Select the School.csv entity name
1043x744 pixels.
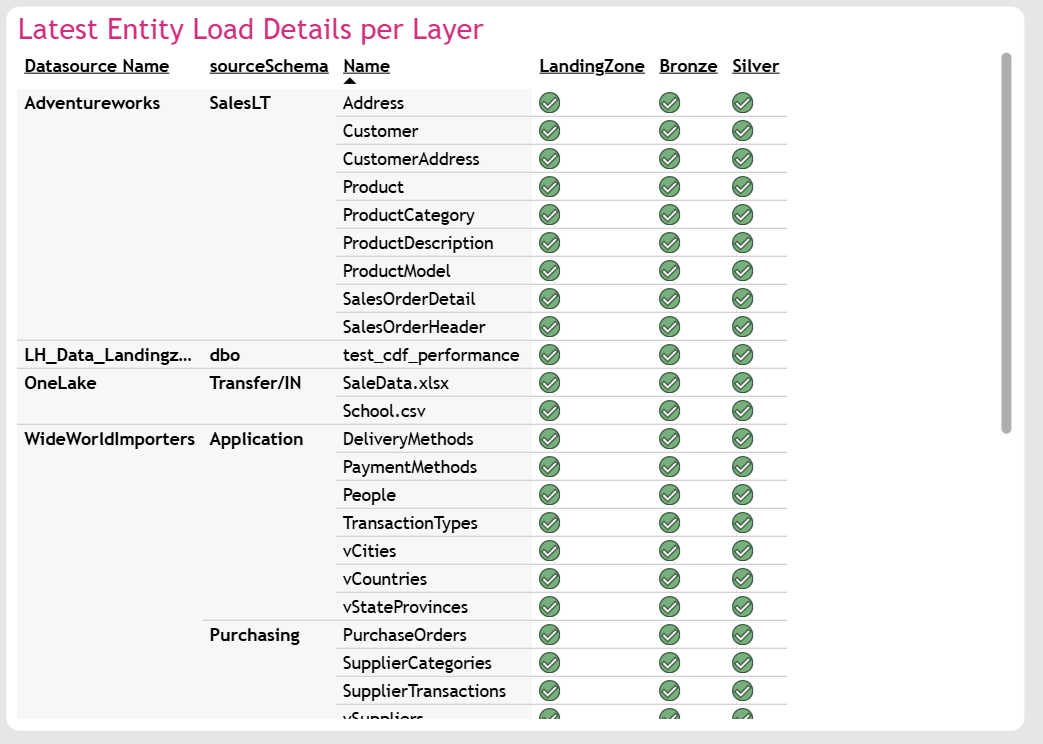(x=384, y=411)
